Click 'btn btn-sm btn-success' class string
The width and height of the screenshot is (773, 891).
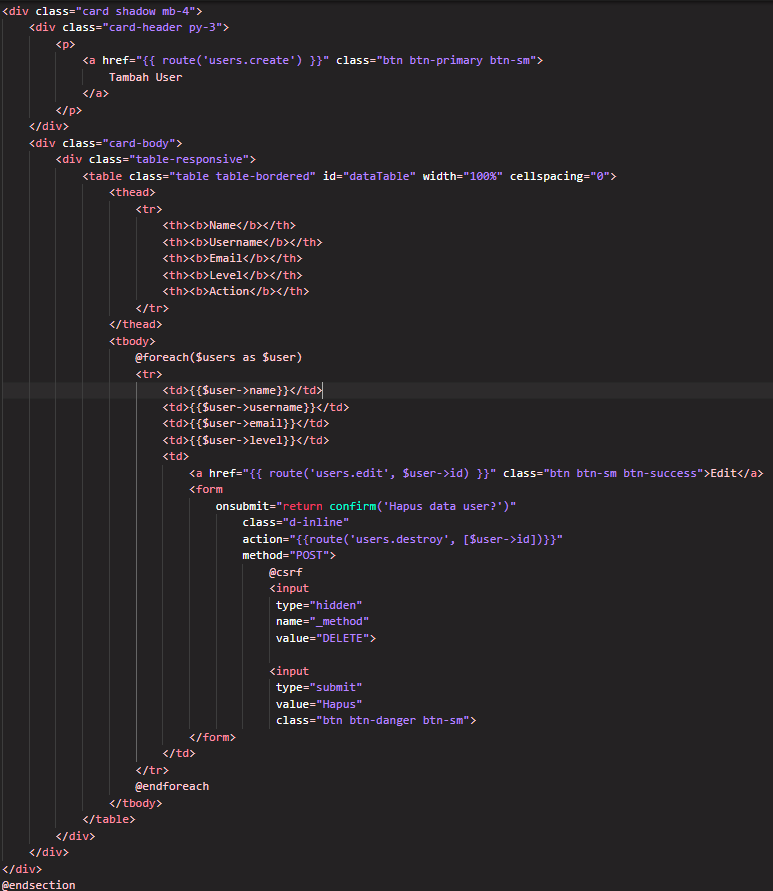coord(624,473)
